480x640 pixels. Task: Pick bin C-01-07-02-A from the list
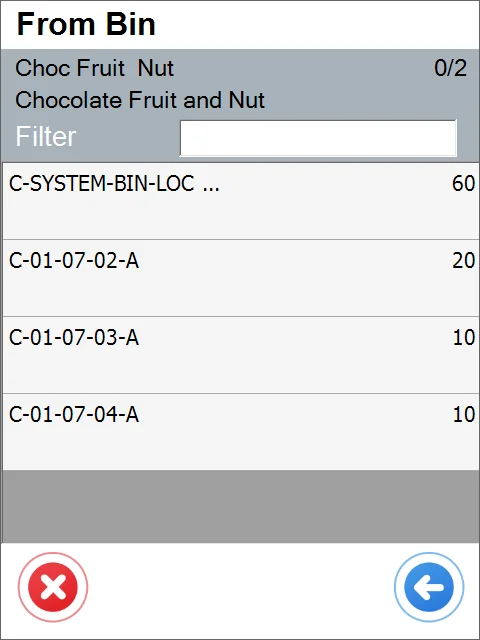[x=240, y=278]
